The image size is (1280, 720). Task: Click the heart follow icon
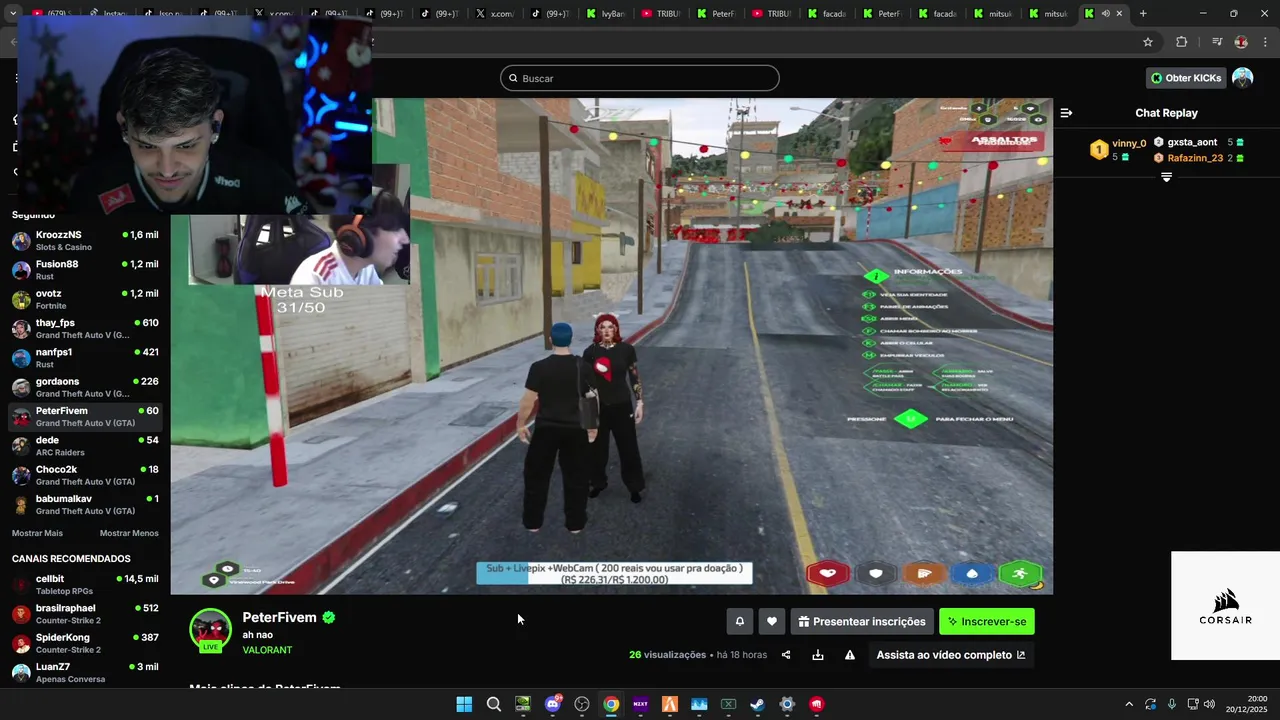(771, 621)
